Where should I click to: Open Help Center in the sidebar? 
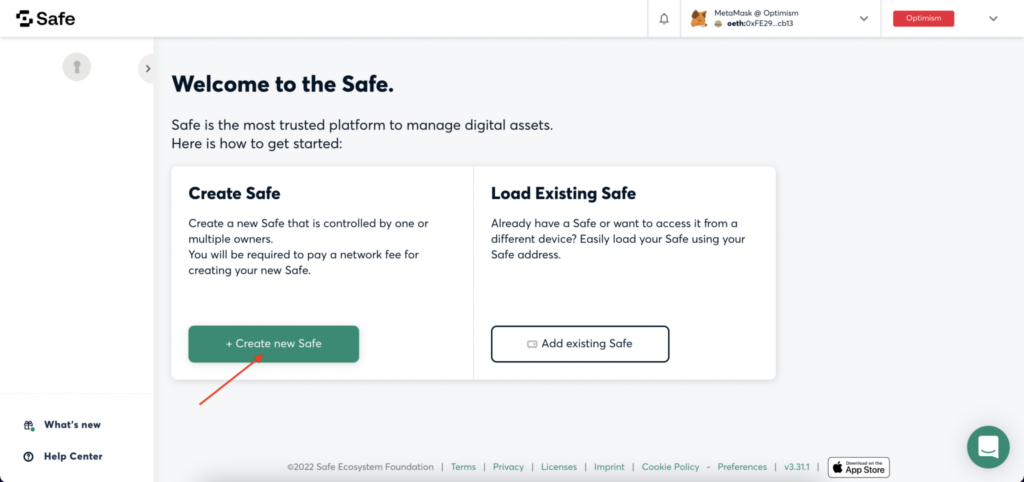pyautogui.click(x=73, y=457)
